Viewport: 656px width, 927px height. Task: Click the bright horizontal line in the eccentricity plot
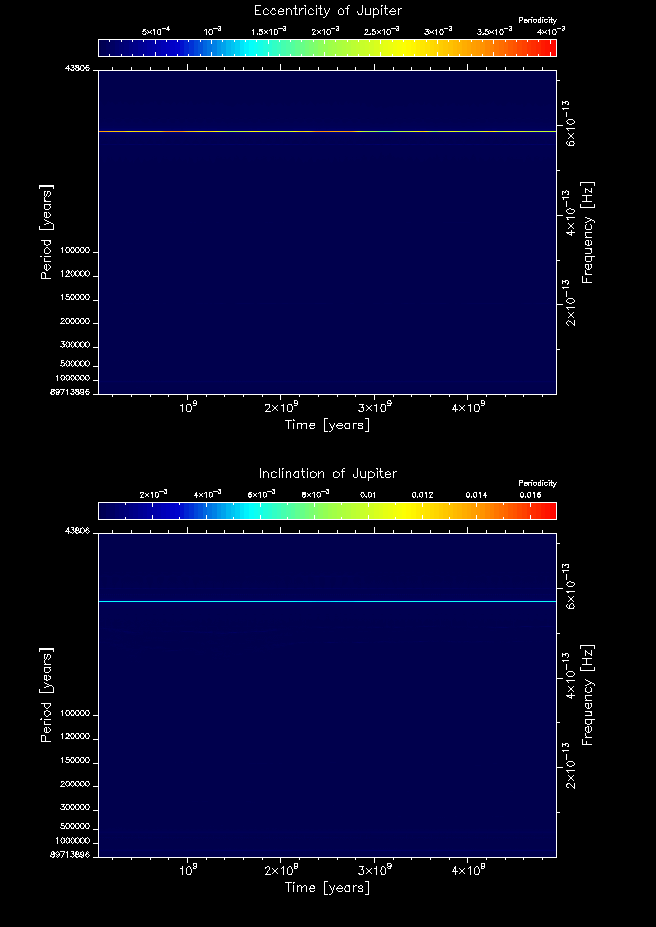pyautogui.click(x=327, y=131)
